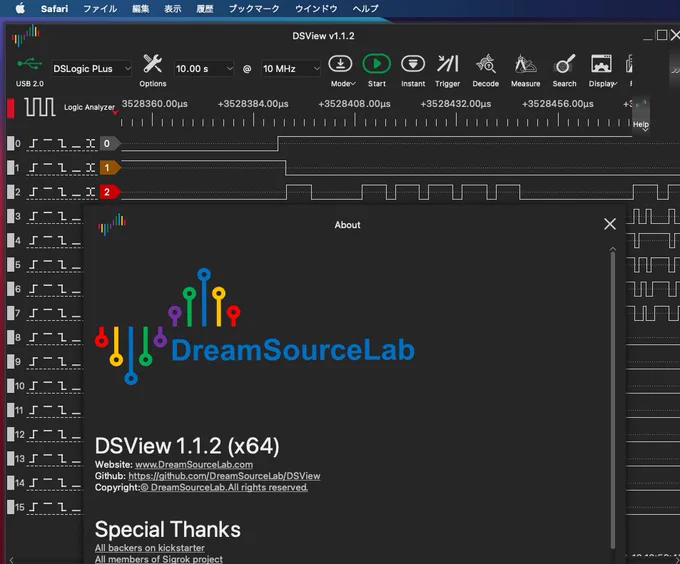Open the Measure panel
This screenshot has height=564, width=680.
pos(526,71)
